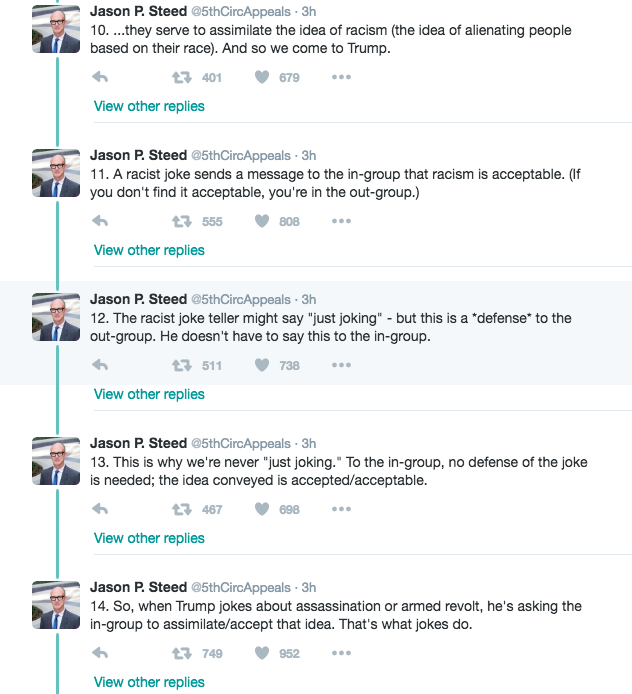The height and width of the screenshot is (694, 632).
Task: Toggle like on tweet 11 with 808 likes
Action: click(262, 221)
